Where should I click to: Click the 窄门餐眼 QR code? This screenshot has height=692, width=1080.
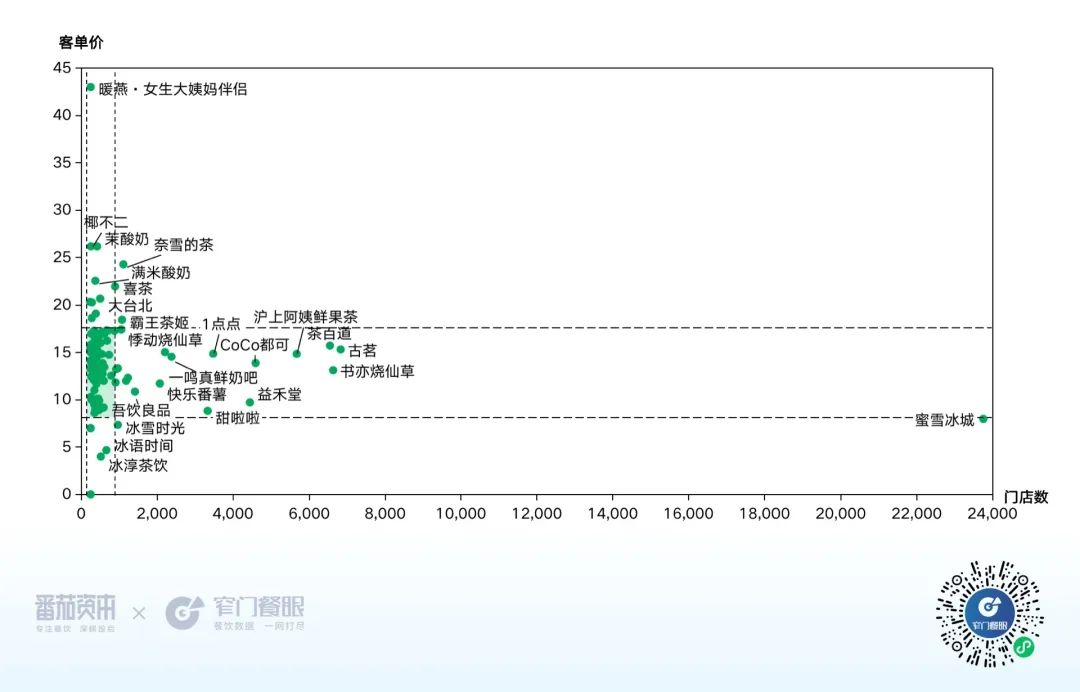pos(990,614)
